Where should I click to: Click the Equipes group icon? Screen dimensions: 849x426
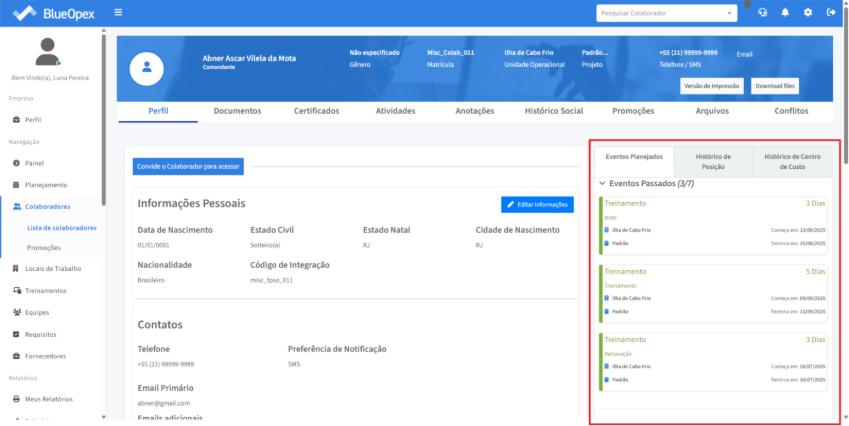click(x=17, y=312)
